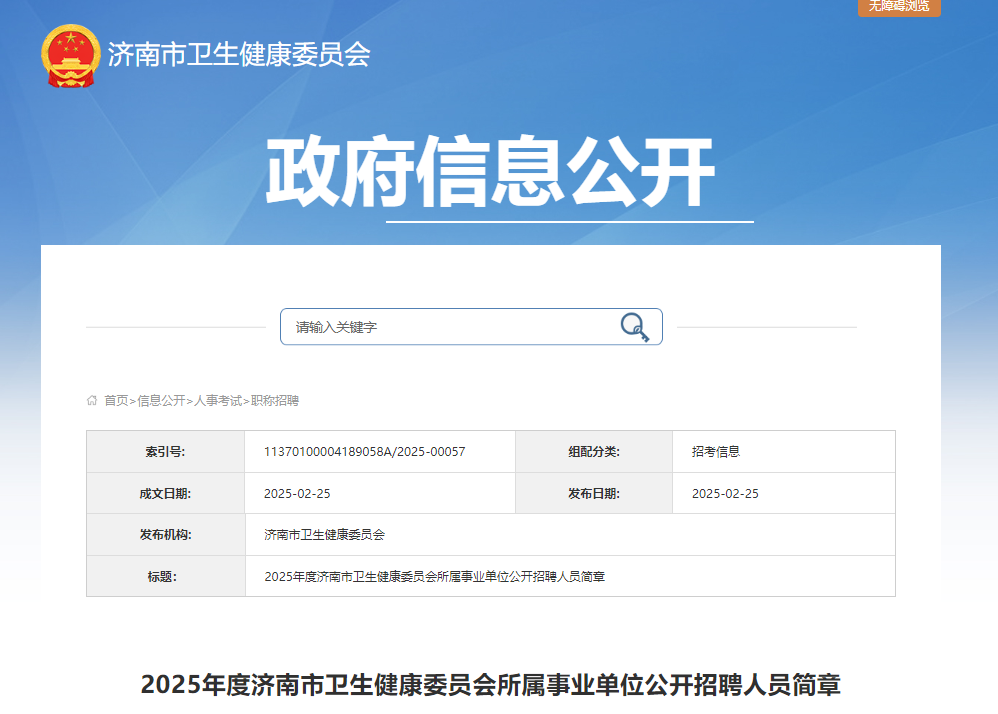998x714 pixels.
Task: Click the home icon in breadcrumb
Action: [92, 401]
